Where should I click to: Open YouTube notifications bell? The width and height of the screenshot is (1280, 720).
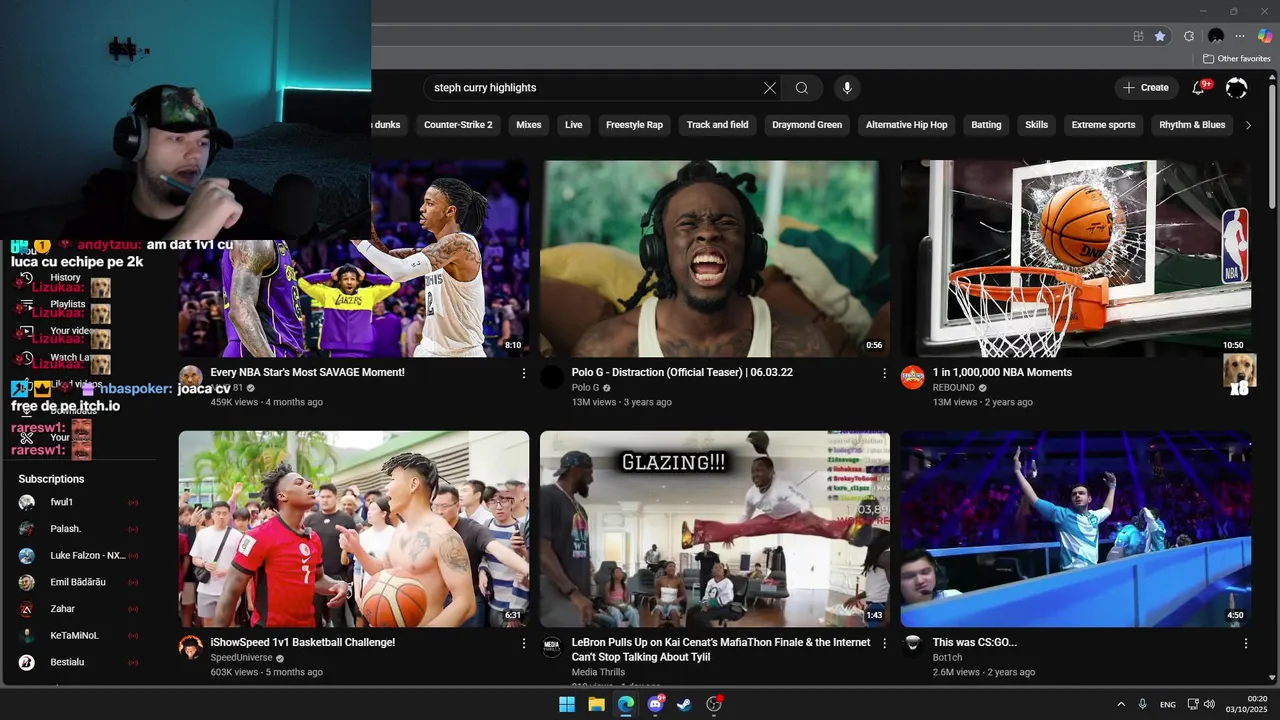coord(1199,88)
